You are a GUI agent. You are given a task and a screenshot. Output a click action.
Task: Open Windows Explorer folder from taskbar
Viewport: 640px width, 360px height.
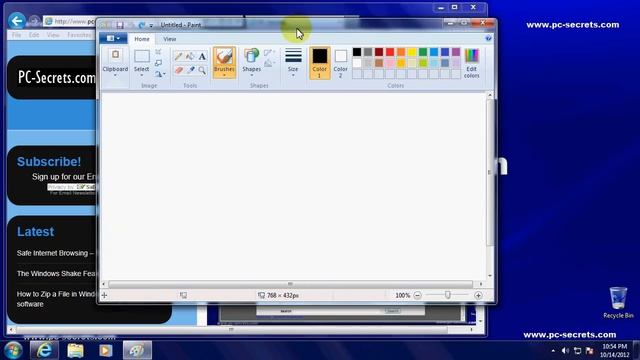75,350
